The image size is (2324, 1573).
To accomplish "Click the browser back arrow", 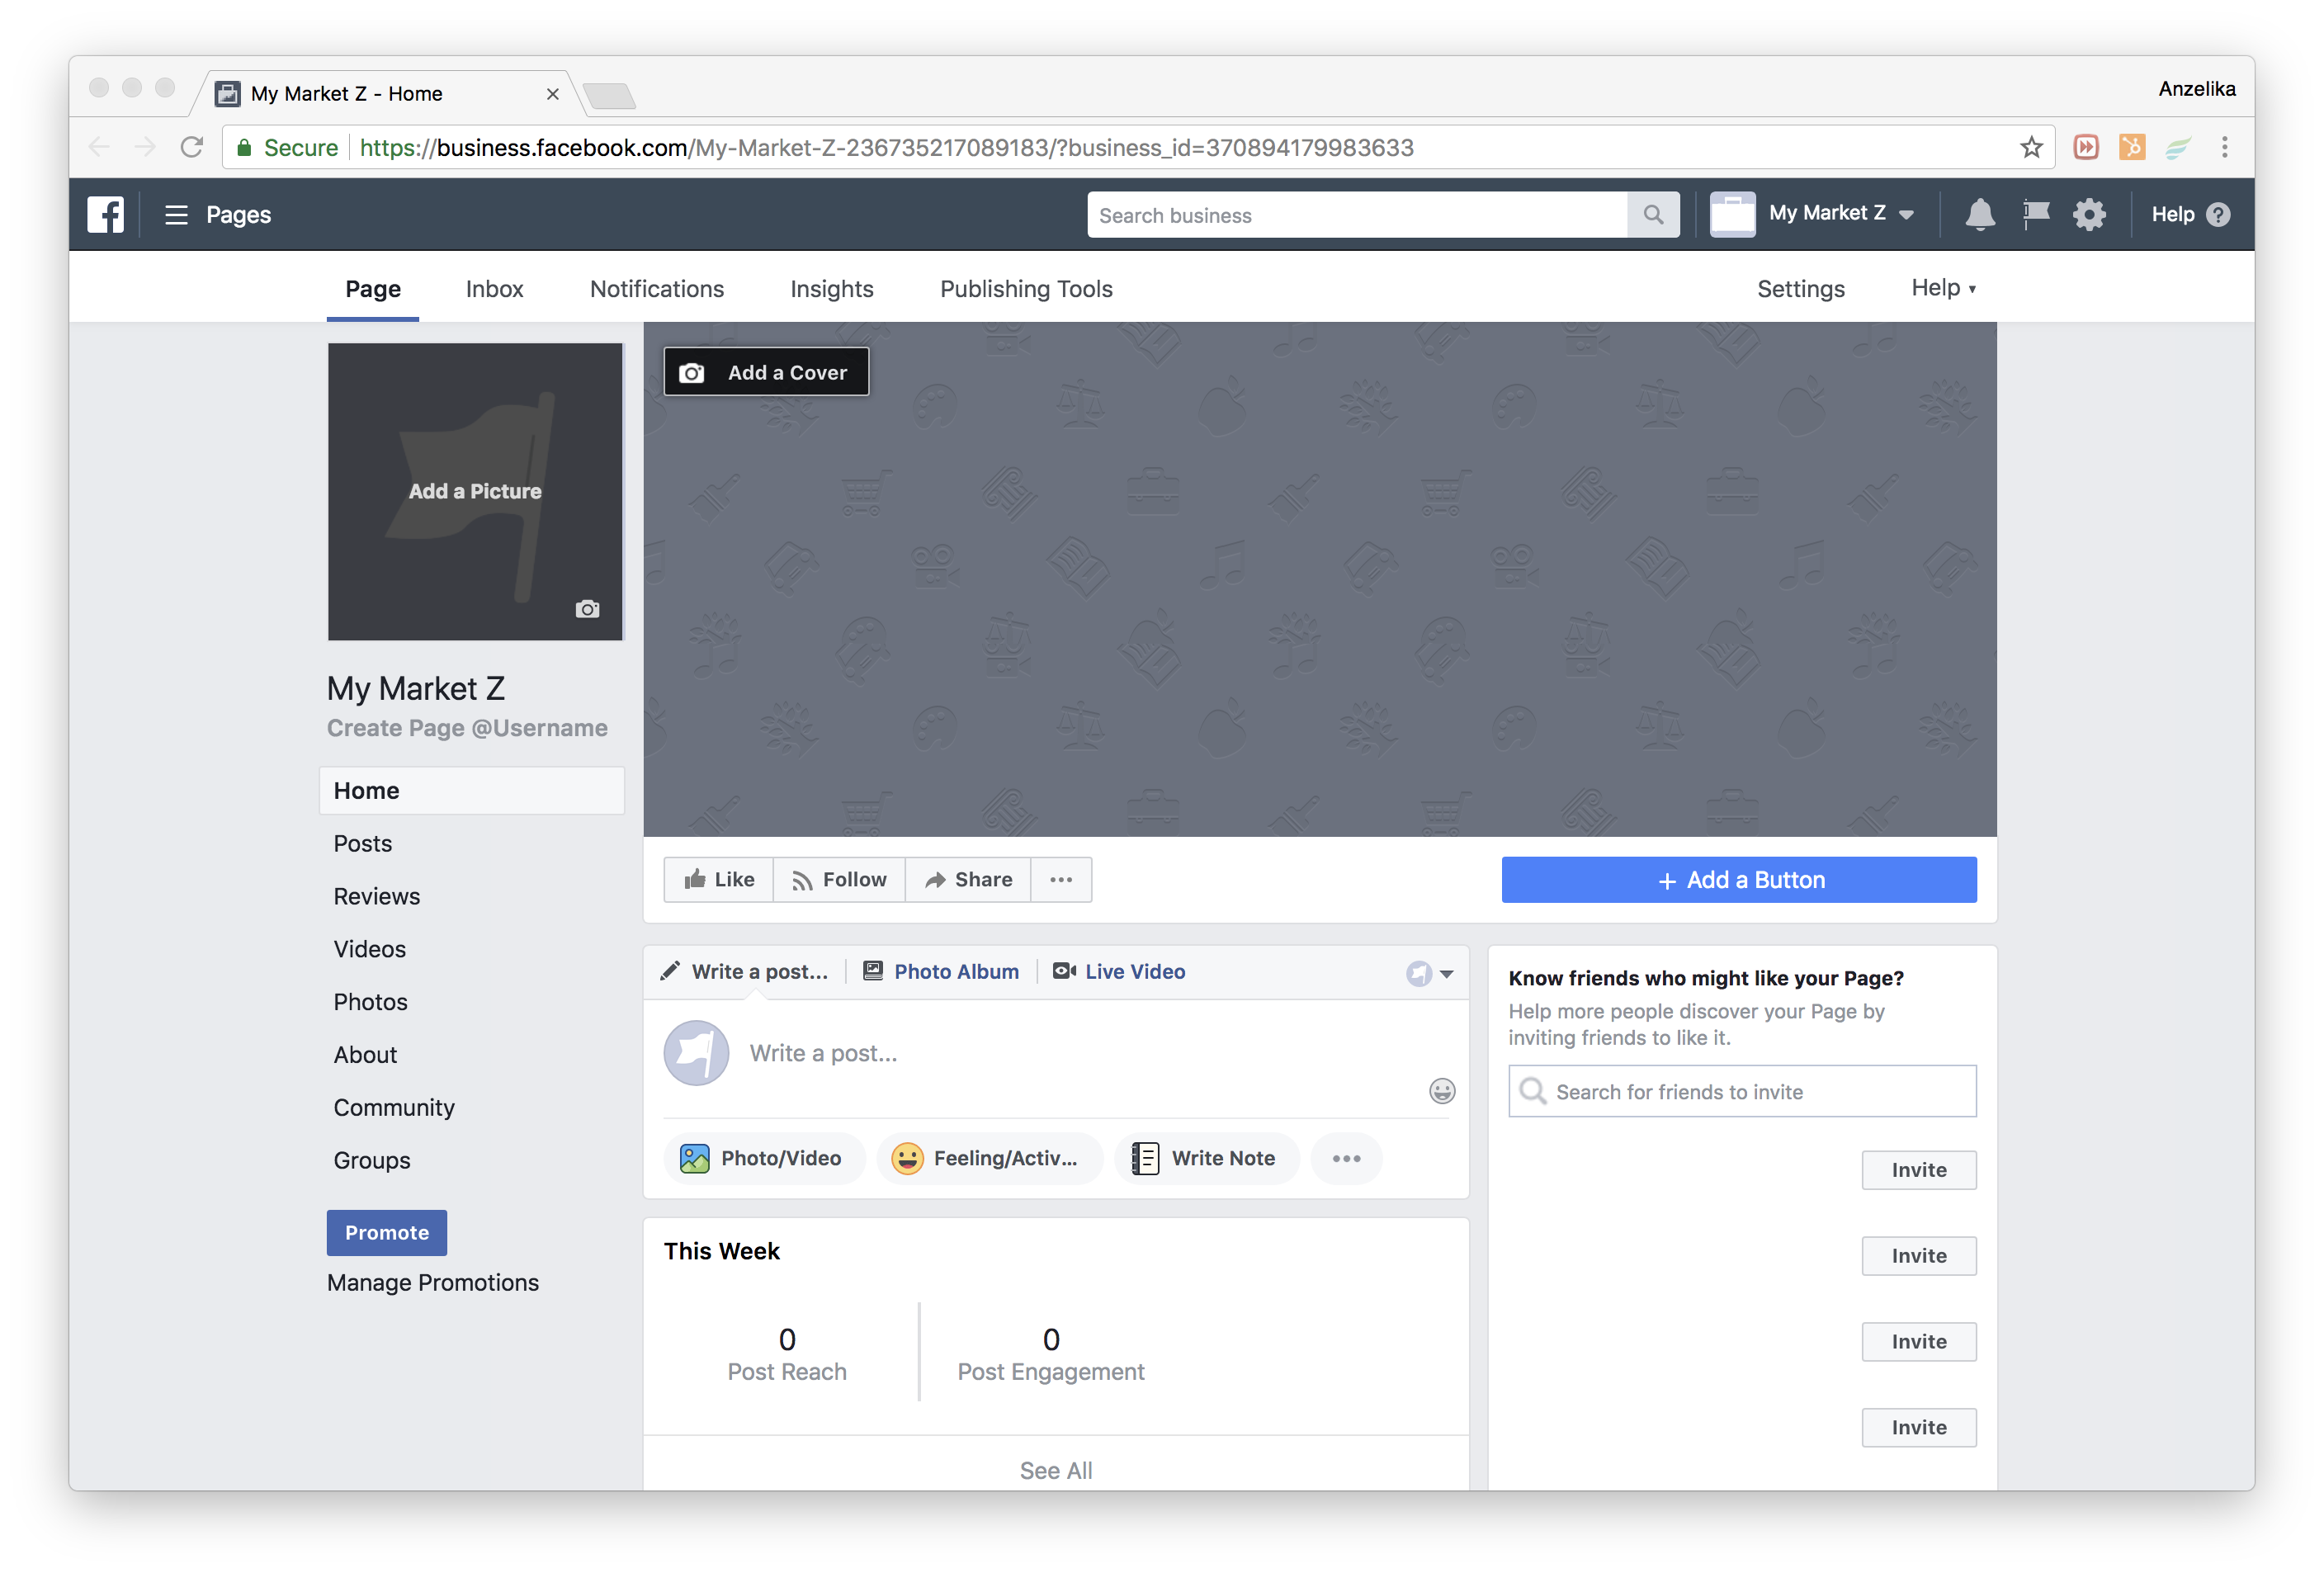I will pyautogui.click(x=99, y=148).
